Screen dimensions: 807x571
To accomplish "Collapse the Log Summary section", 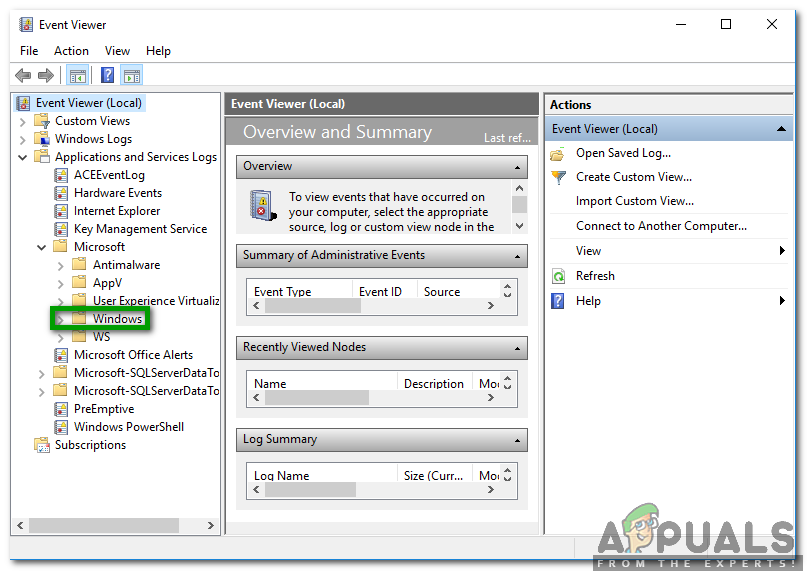I will [x=517, y=441].
